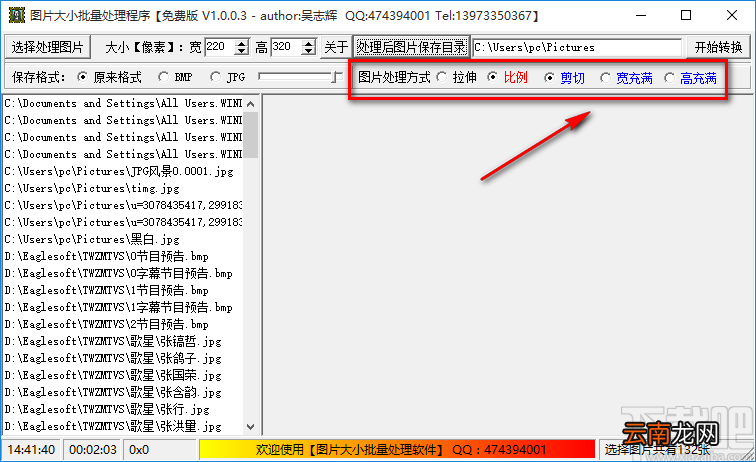Select the 原来格式 save format radio
The width and height of the screenshot is (756, 462).
(83, 77)
